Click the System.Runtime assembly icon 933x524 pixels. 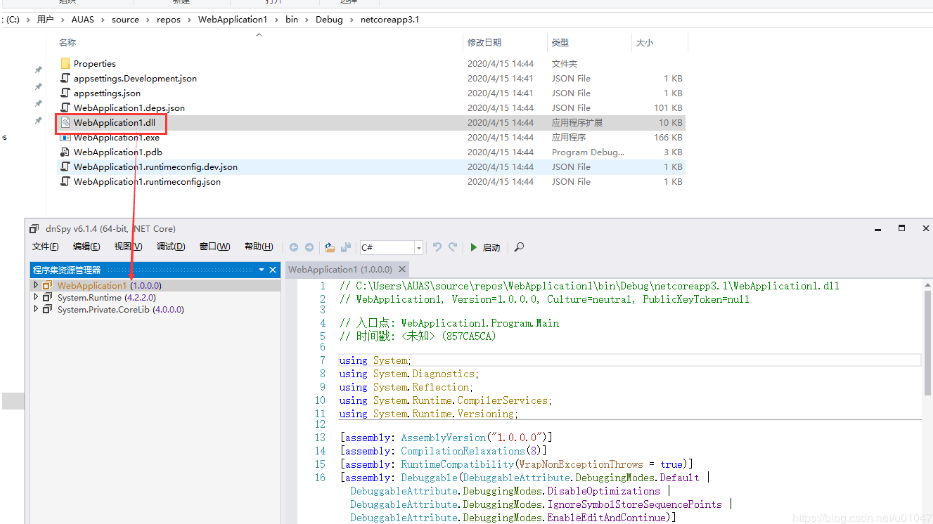[47, 297]
